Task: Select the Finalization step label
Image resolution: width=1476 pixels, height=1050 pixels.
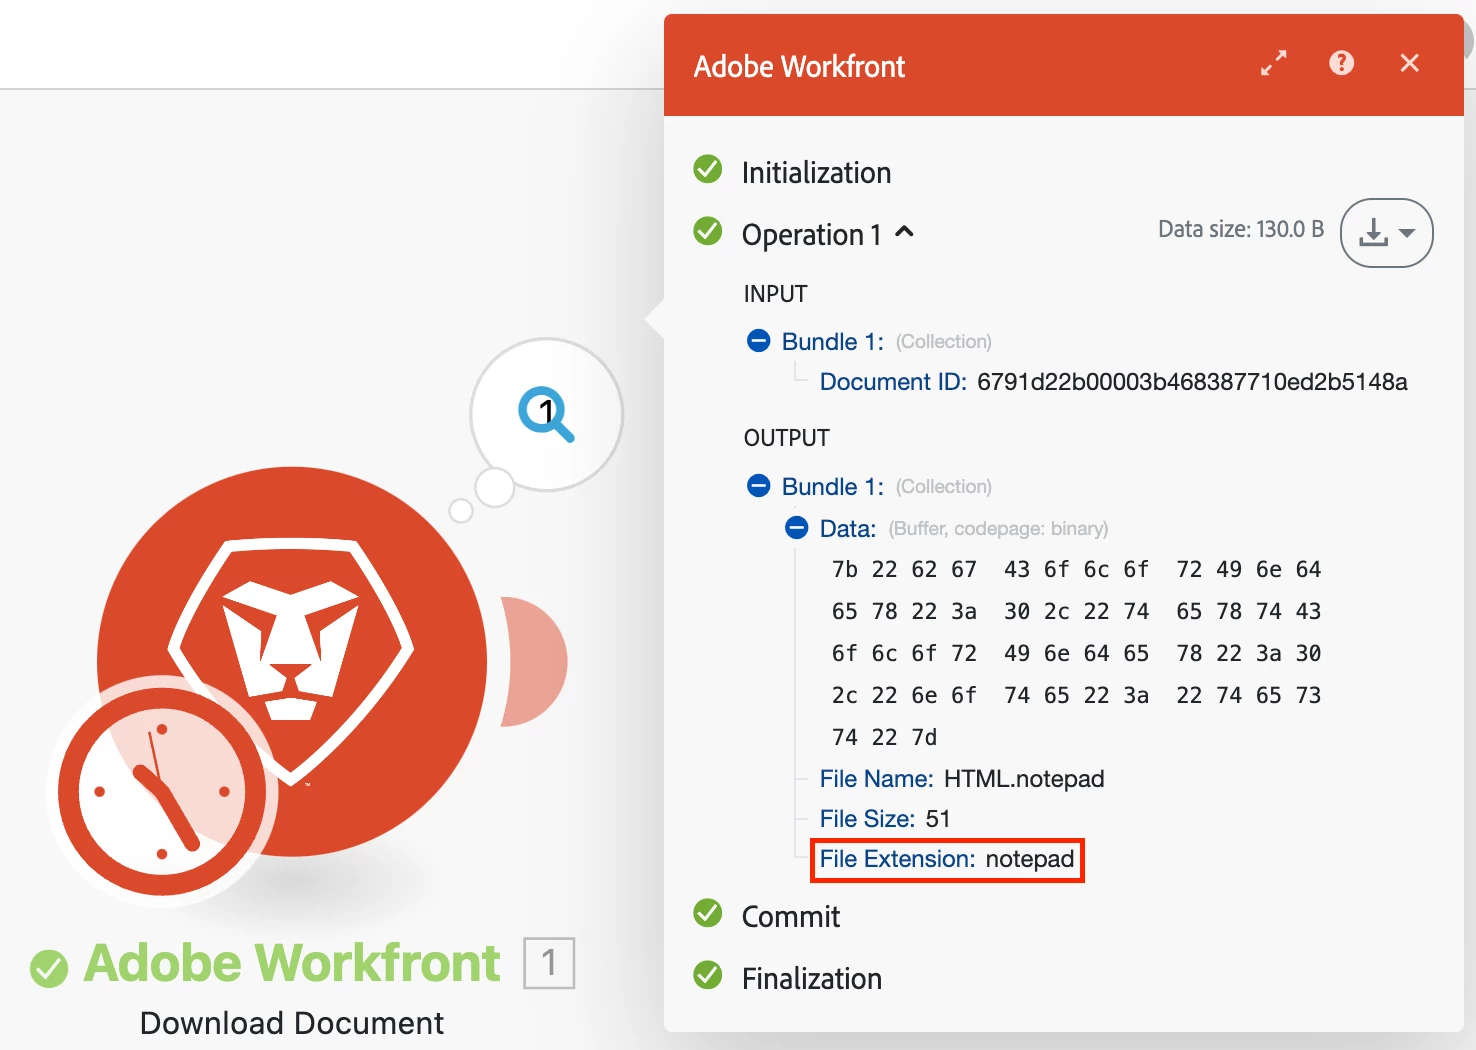Action: click(x=812, y=979)
